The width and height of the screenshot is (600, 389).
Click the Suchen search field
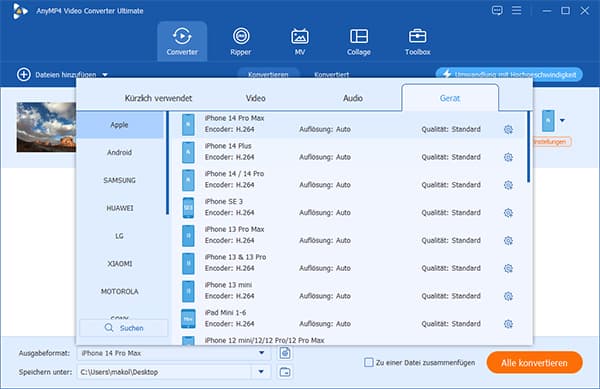coord(124,328)
